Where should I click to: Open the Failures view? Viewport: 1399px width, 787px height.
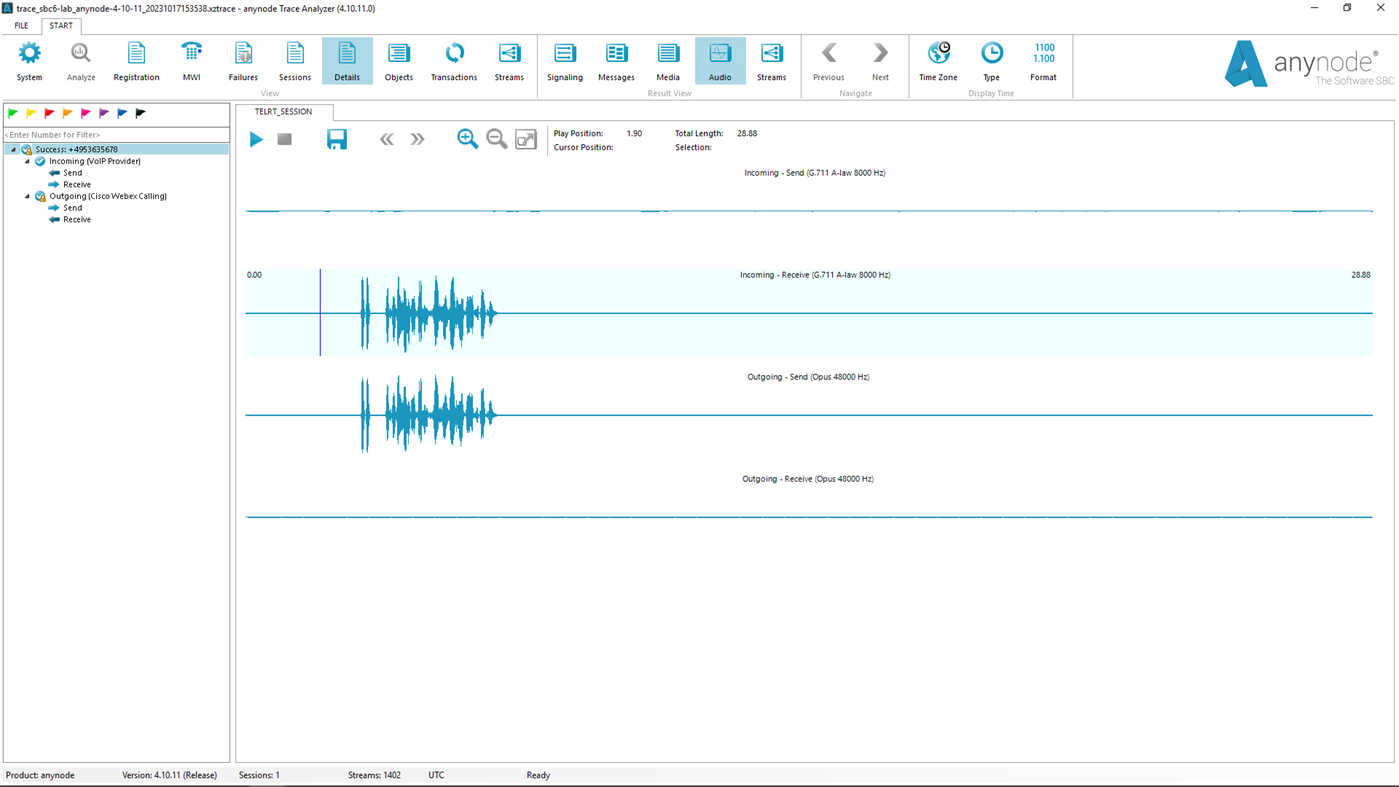(242, 60)
